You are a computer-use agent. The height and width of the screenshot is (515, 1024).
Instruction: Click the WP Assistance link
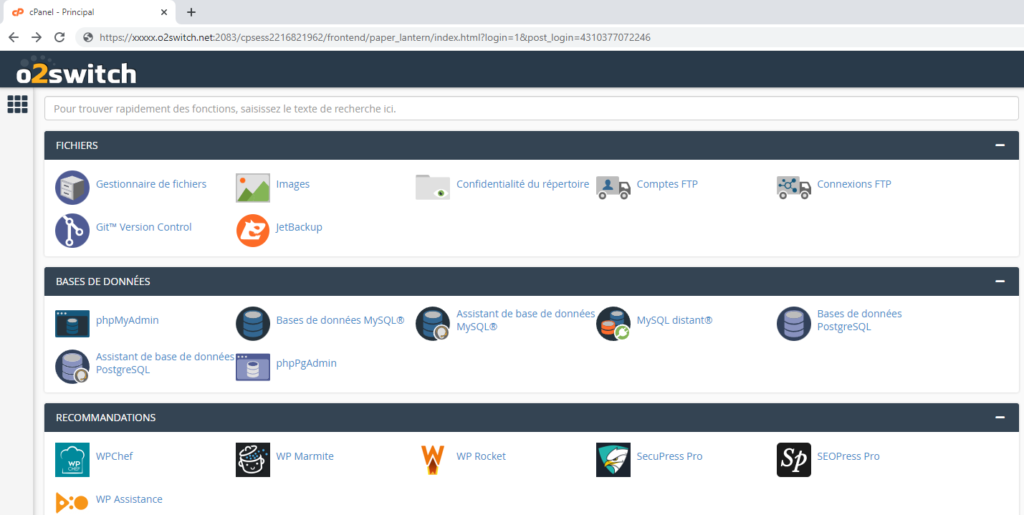[129, 499]
